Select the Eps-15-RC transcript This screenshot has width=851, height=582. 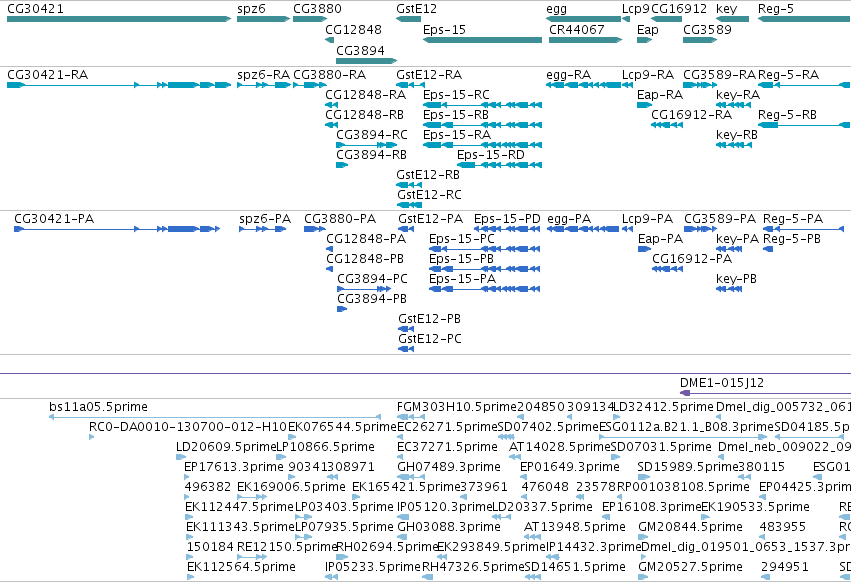[482, 105]
